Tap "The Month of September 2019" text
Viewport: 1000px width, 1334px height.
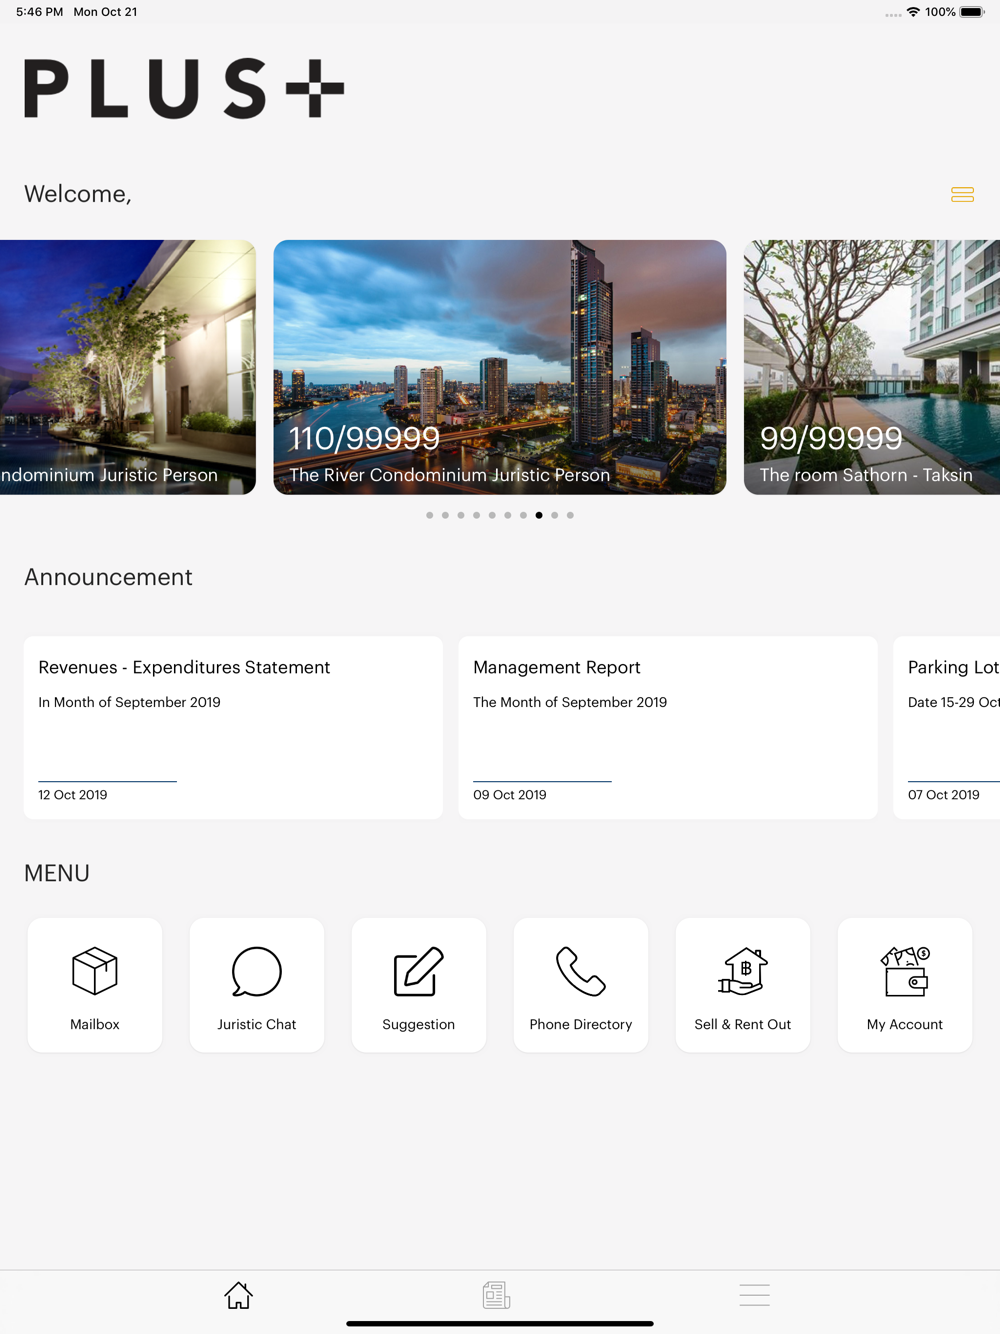point(570,702)
